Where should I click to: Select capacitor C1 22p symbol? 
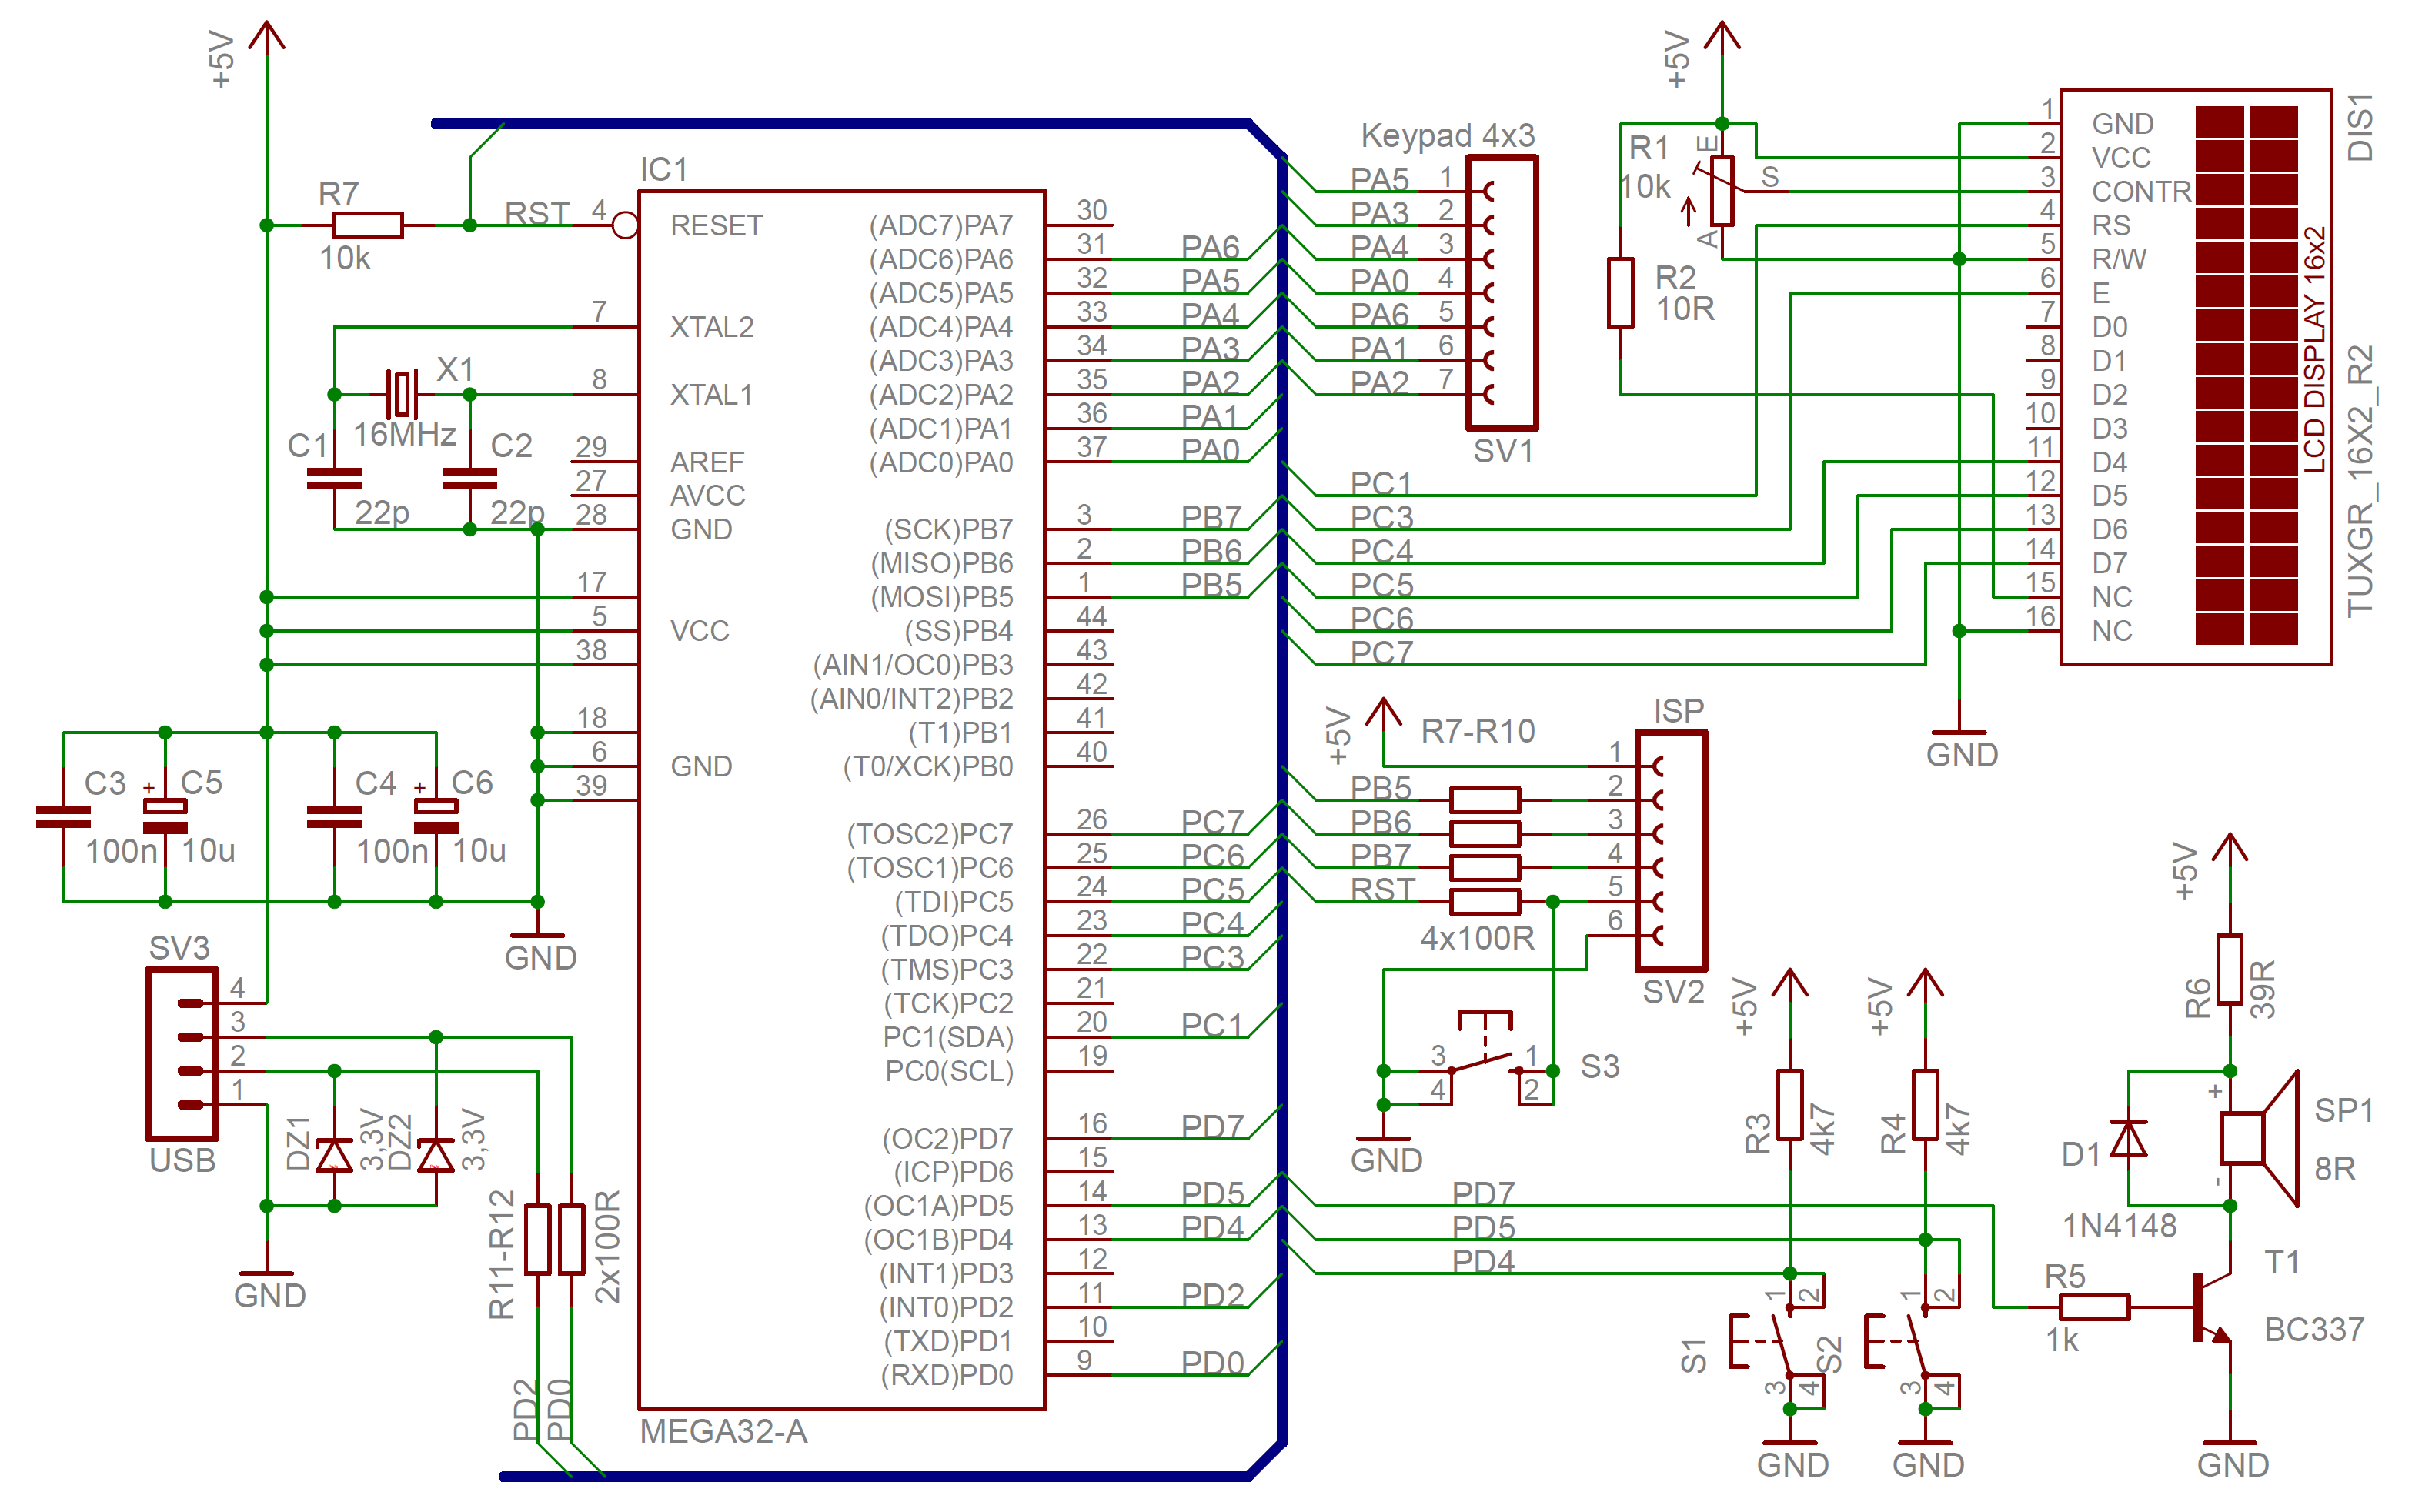pyautogui.click(x=334, y=479)
